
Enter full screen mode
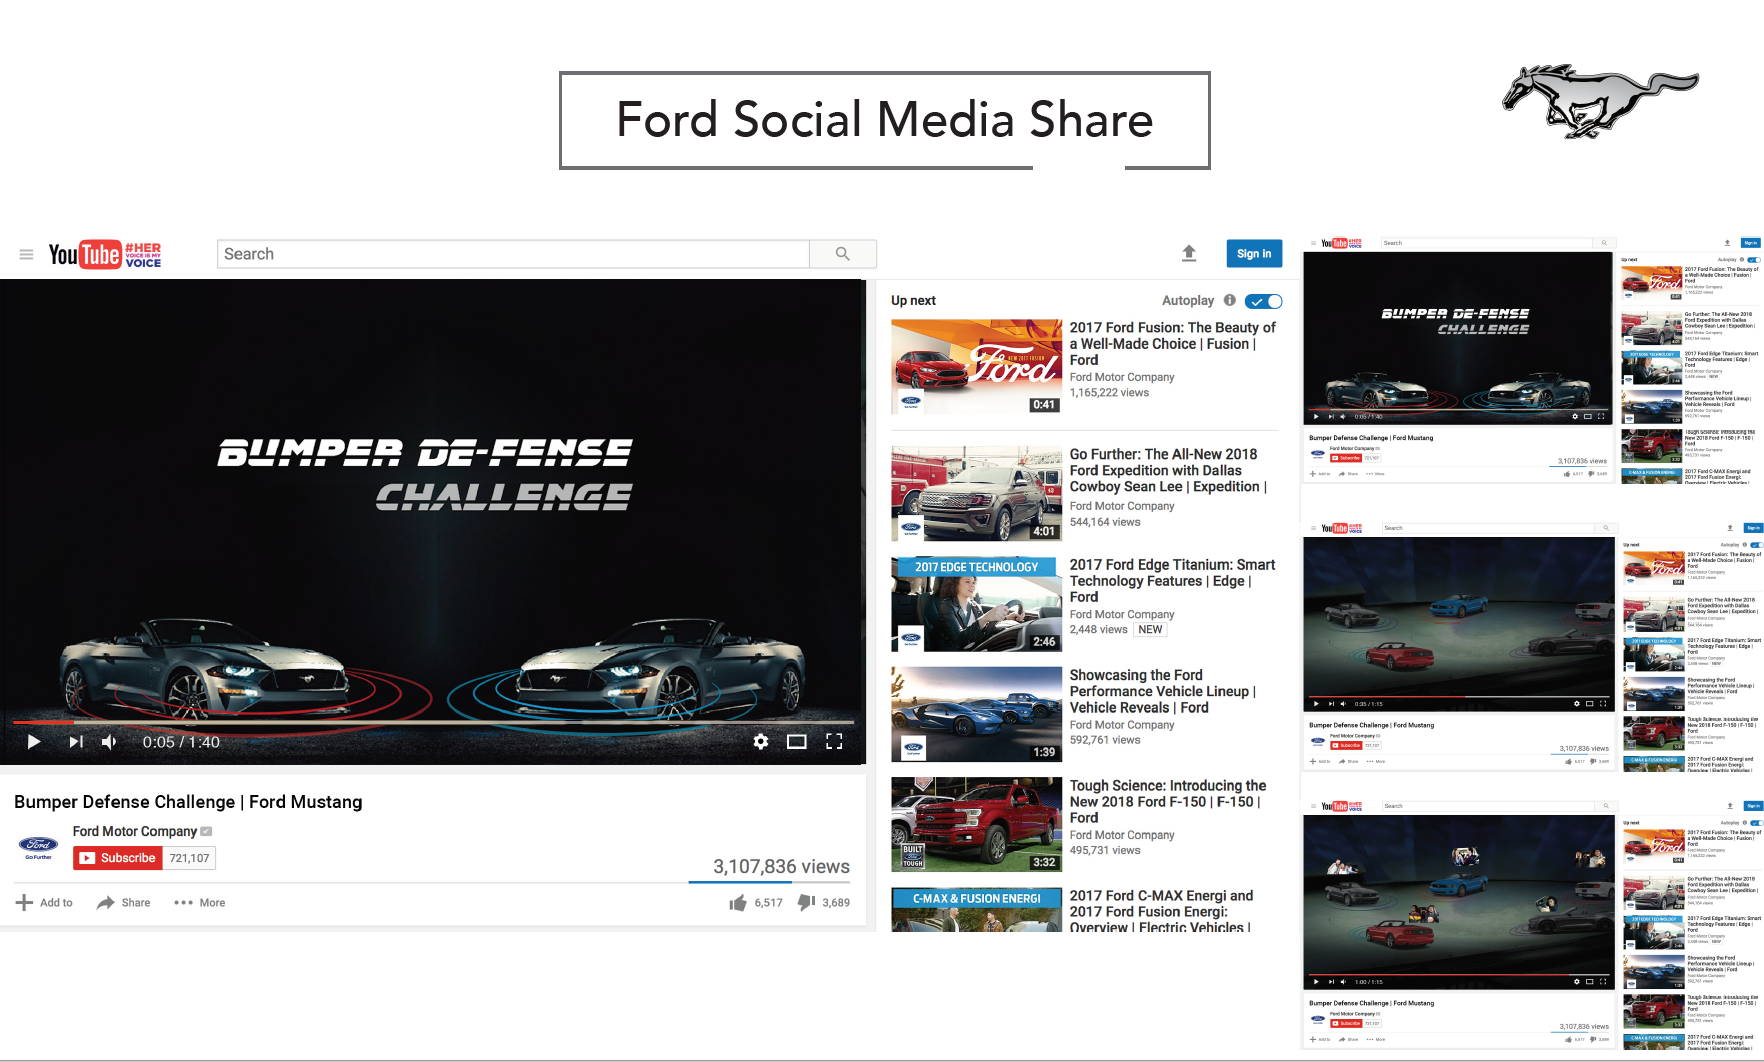tap(834, 742)
